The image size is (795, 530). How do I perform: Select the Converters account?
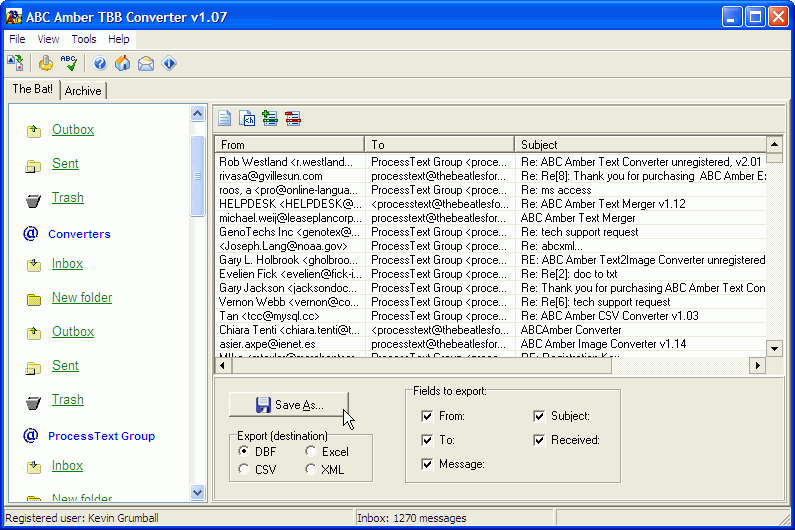[79, 234]
